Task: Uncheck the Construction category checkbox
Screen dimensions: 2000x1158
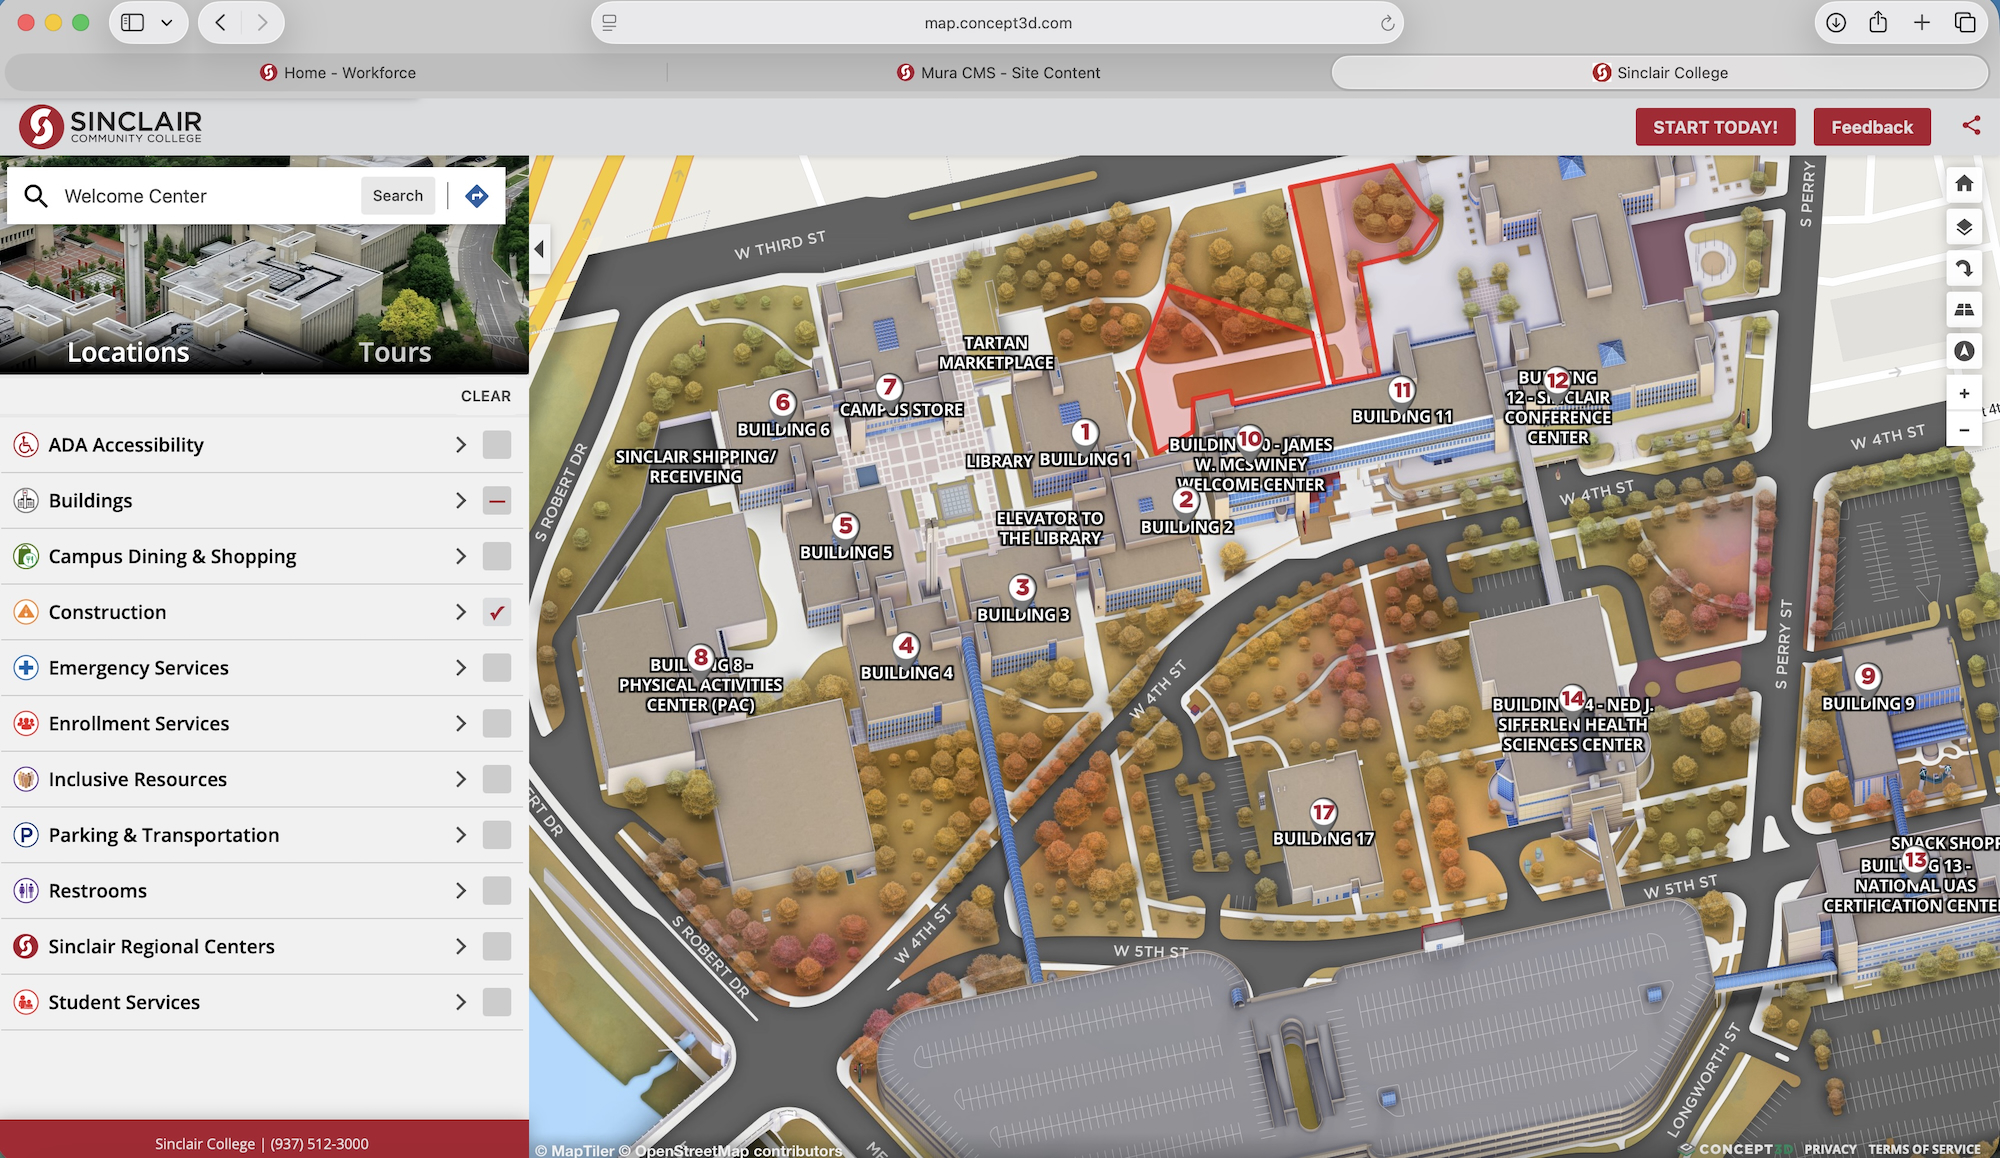Action: (497, 612)
